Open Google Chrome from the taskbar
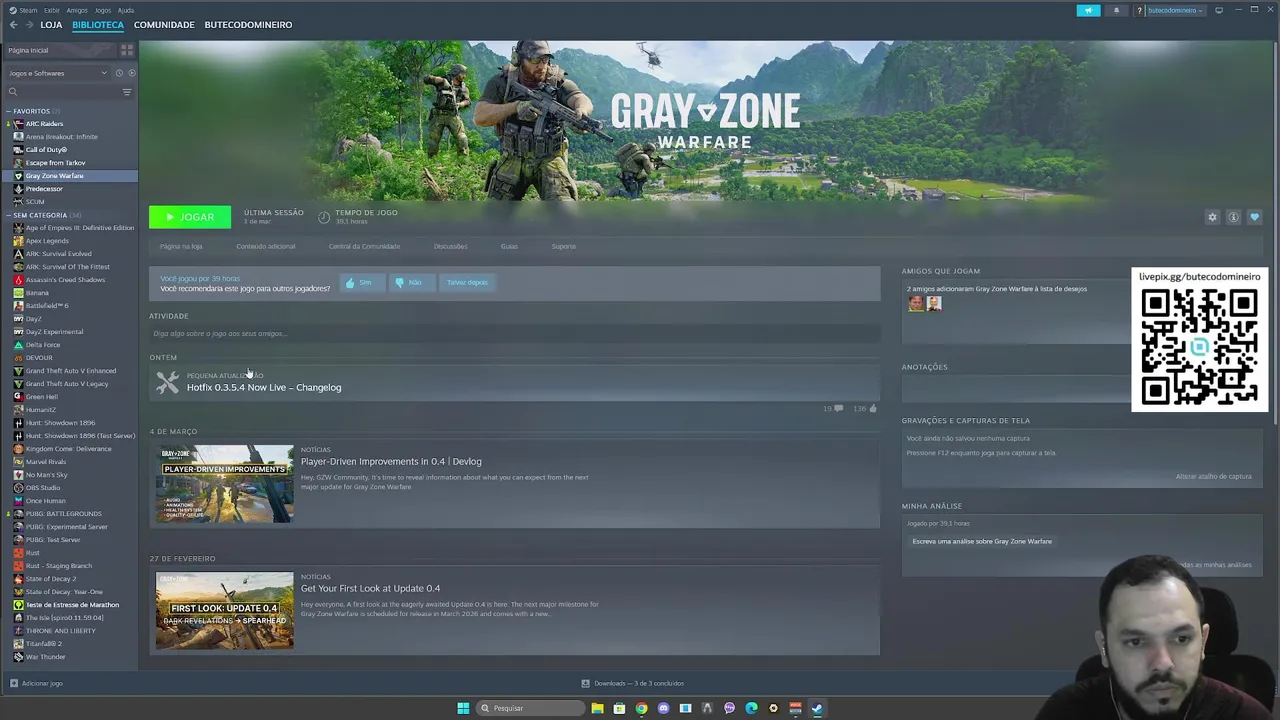The height and width of the screenshot is (720, 1280). [x=641, y=708]
